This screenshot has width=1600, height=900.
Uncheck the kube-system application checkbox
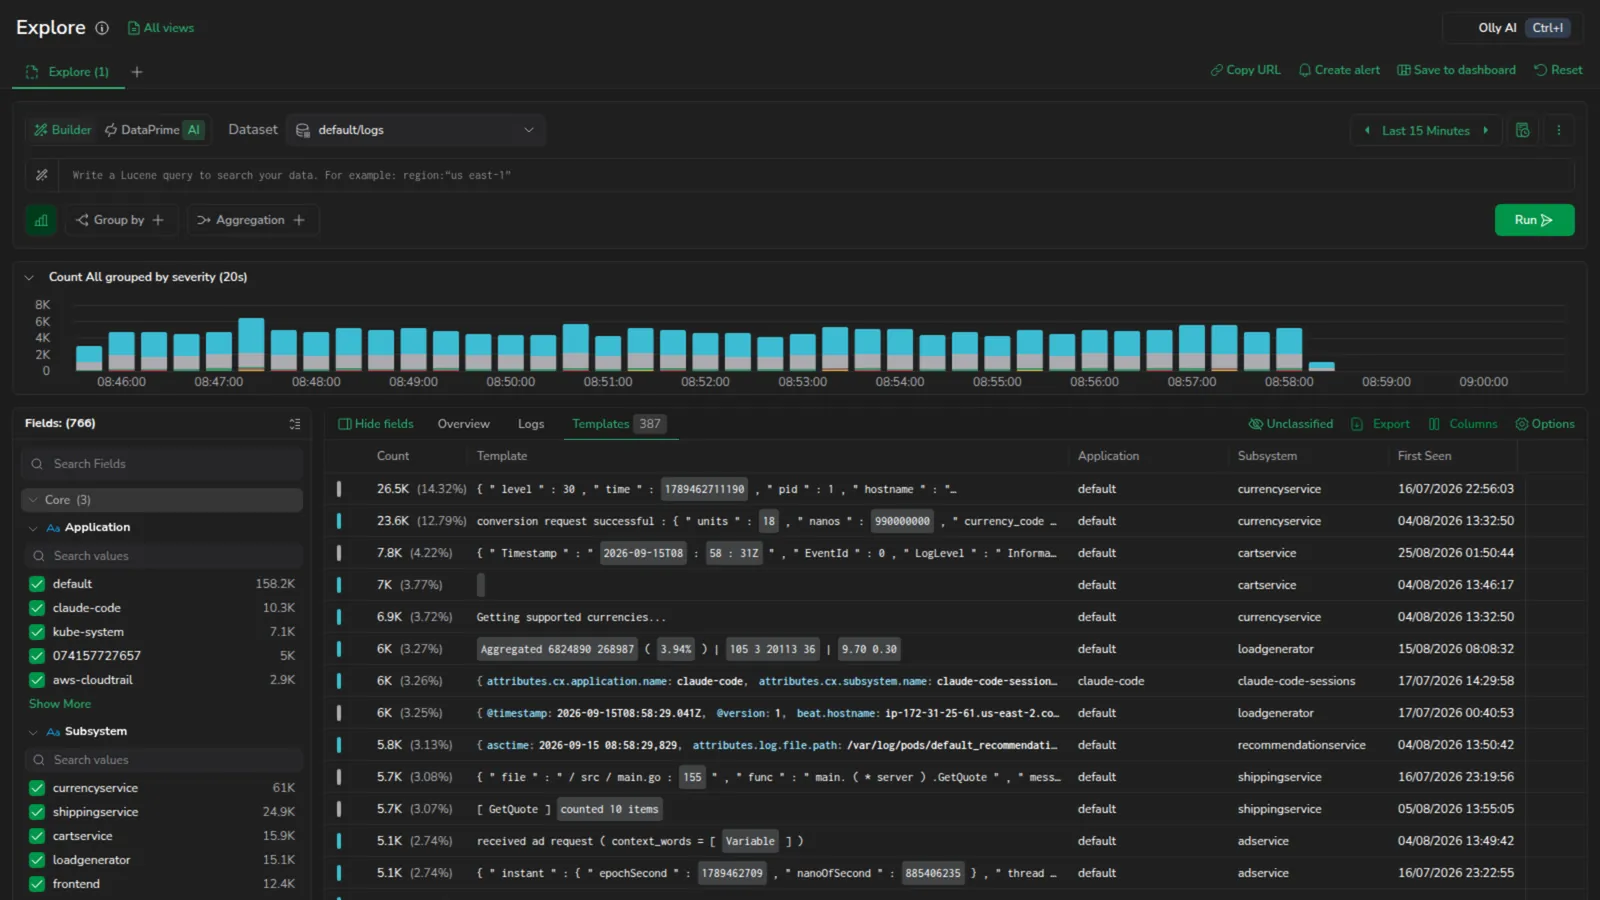pyautogui.click(x=37, y=632)
